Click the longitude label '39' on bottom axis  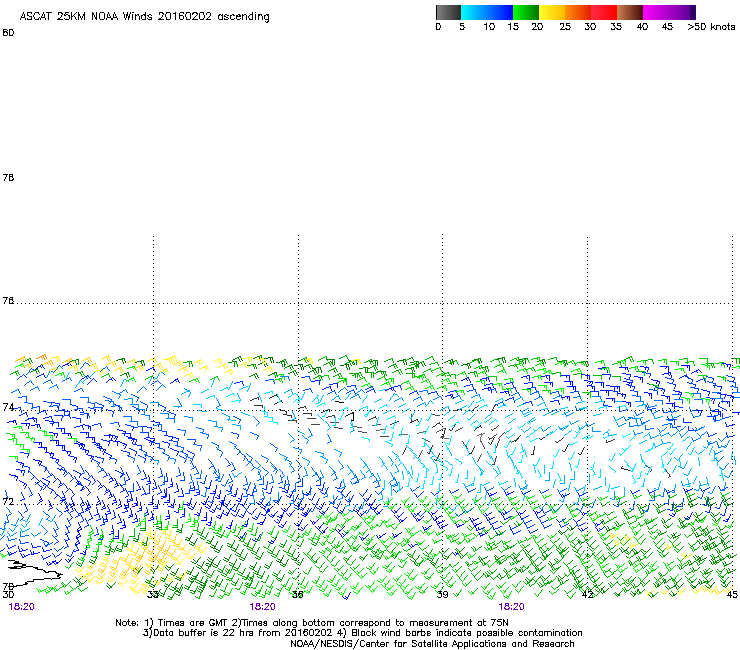pyautogui.click(x=442, y=594)
